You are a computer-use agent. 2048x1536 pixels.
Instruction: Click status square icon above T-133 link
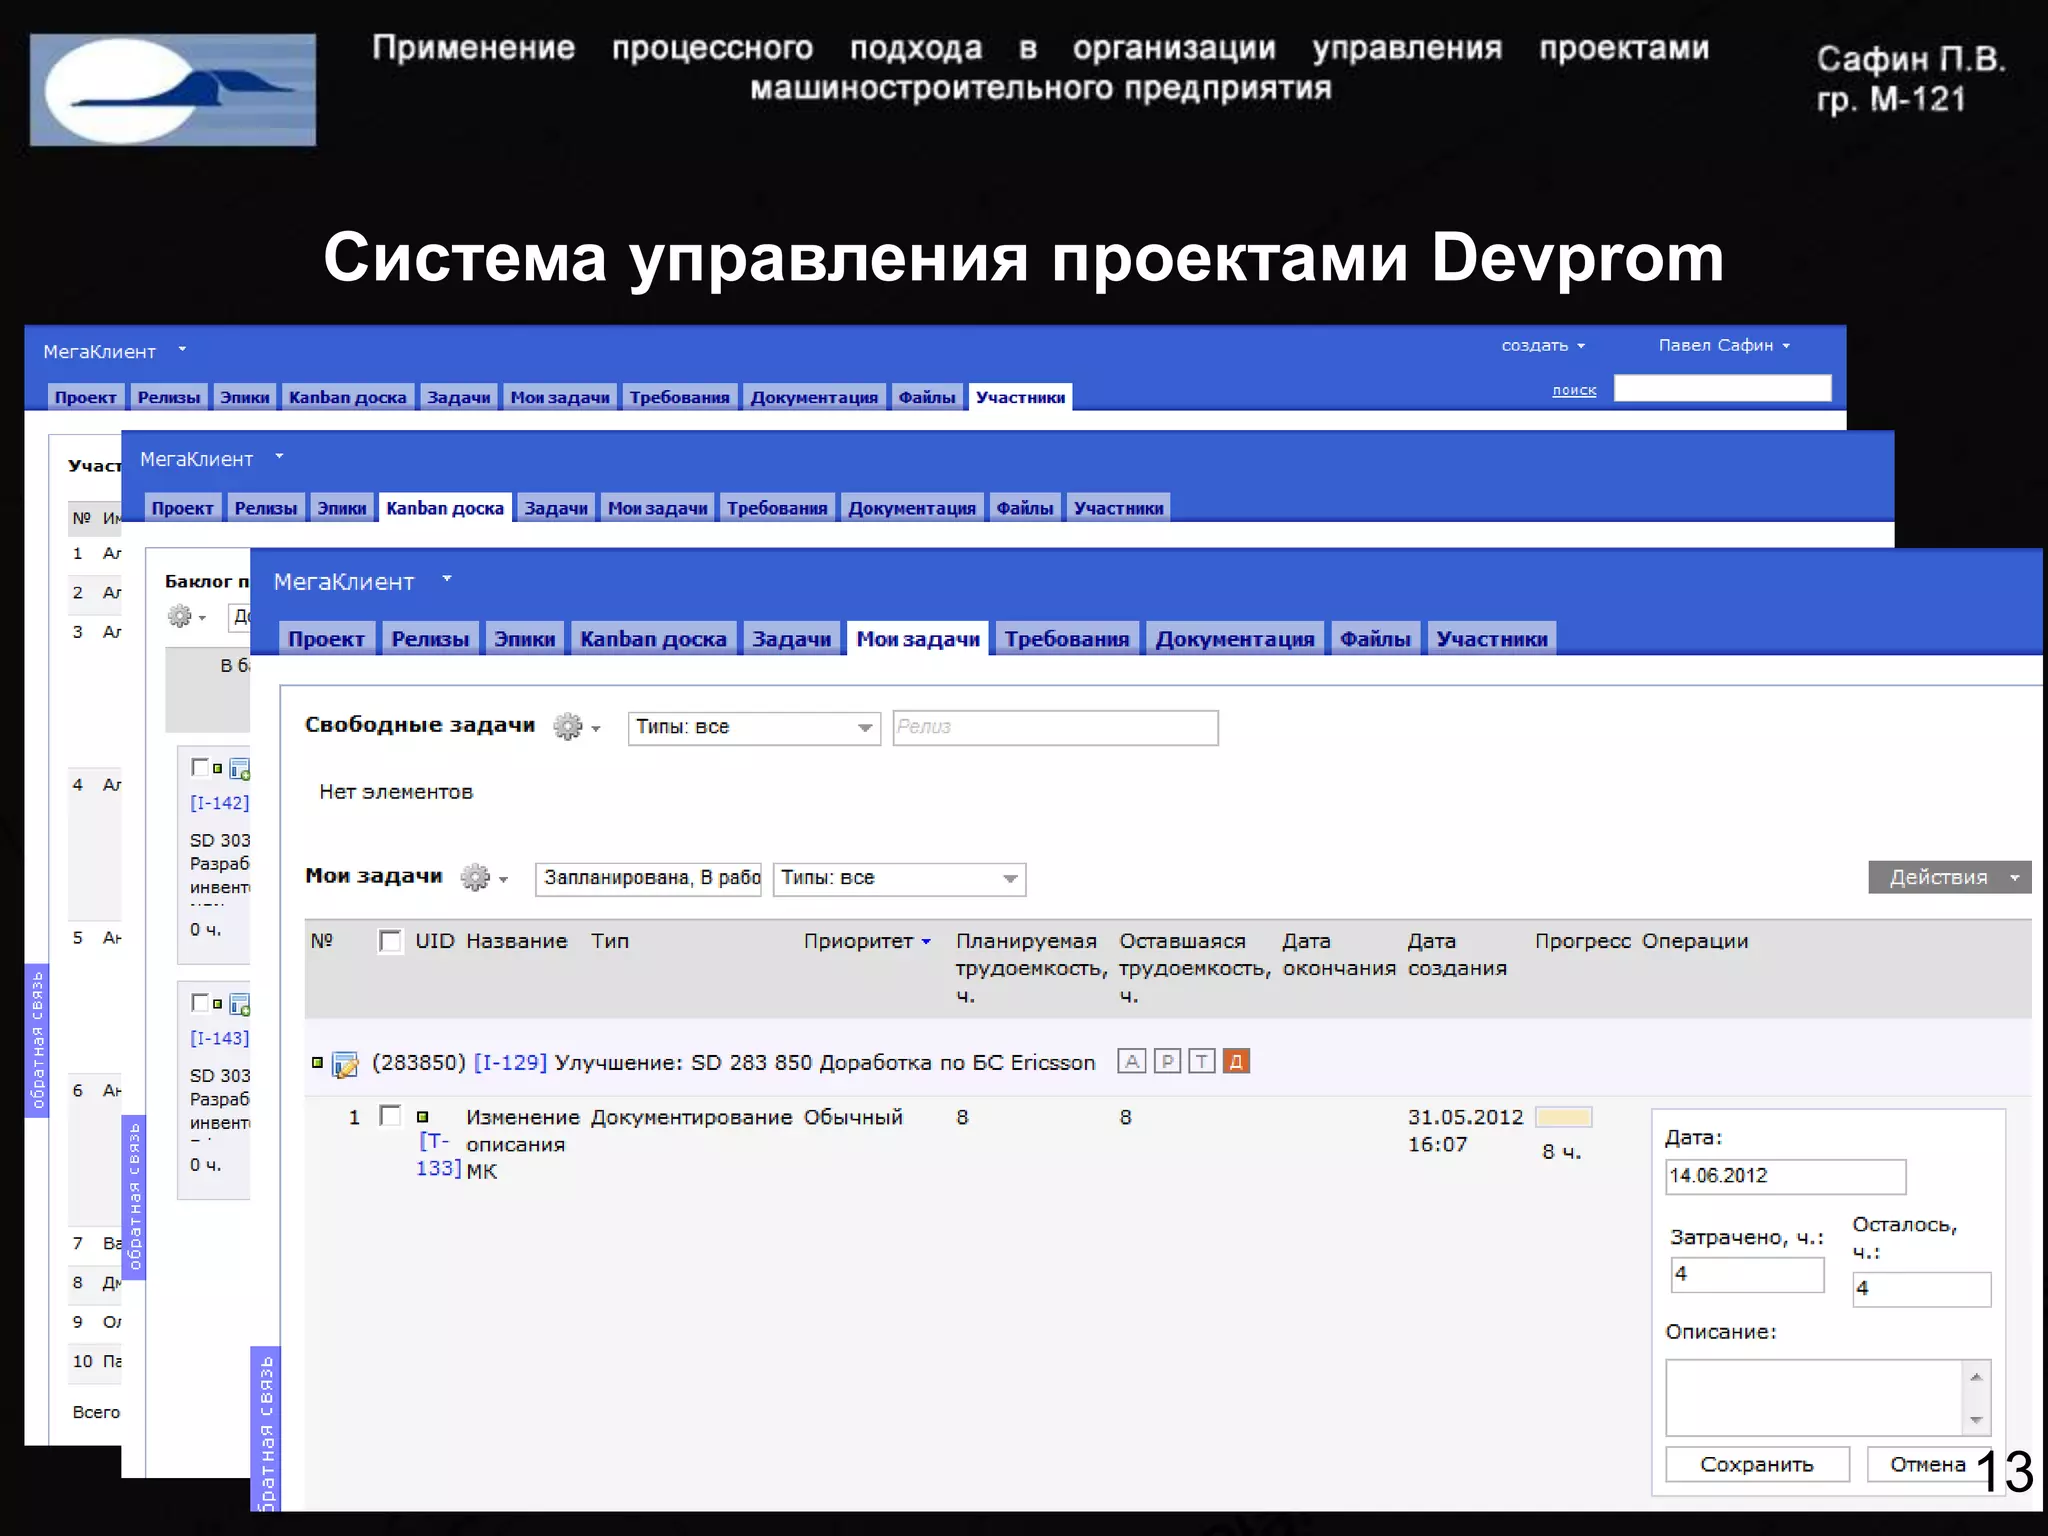(422, 1117)
